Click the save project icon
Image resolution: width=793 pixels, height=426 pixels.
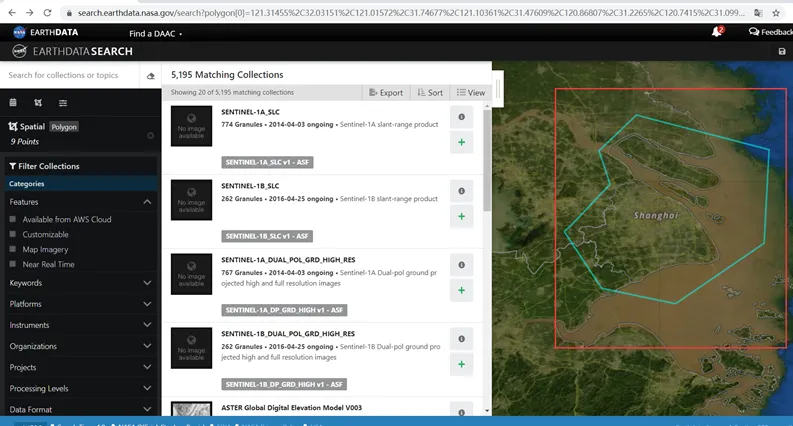(x=782, y=51)
